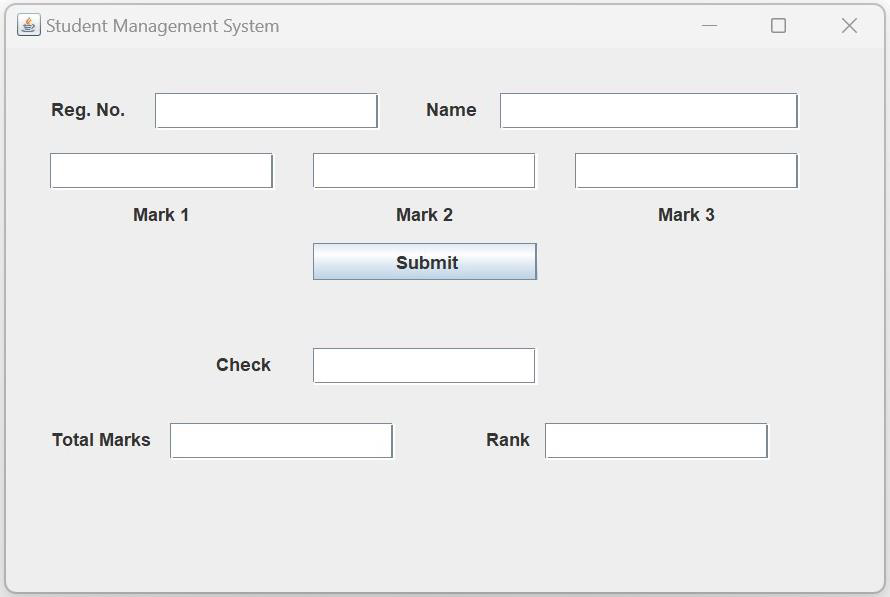This screenshot has height=597, width=890.
Task: Select the Mark 2 input box
Action: pyautogui.click(x=424, y=170)
